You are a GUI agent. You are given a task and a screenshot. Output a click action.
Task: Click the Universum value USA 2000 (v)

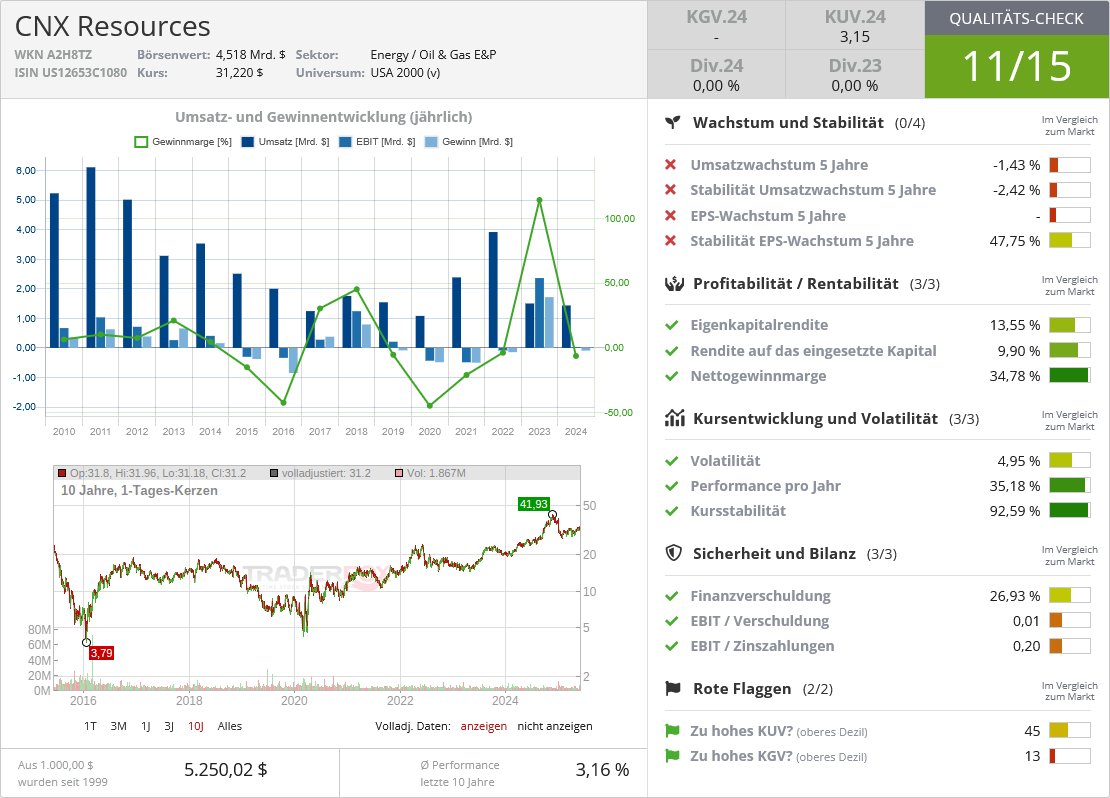point(406,72)
